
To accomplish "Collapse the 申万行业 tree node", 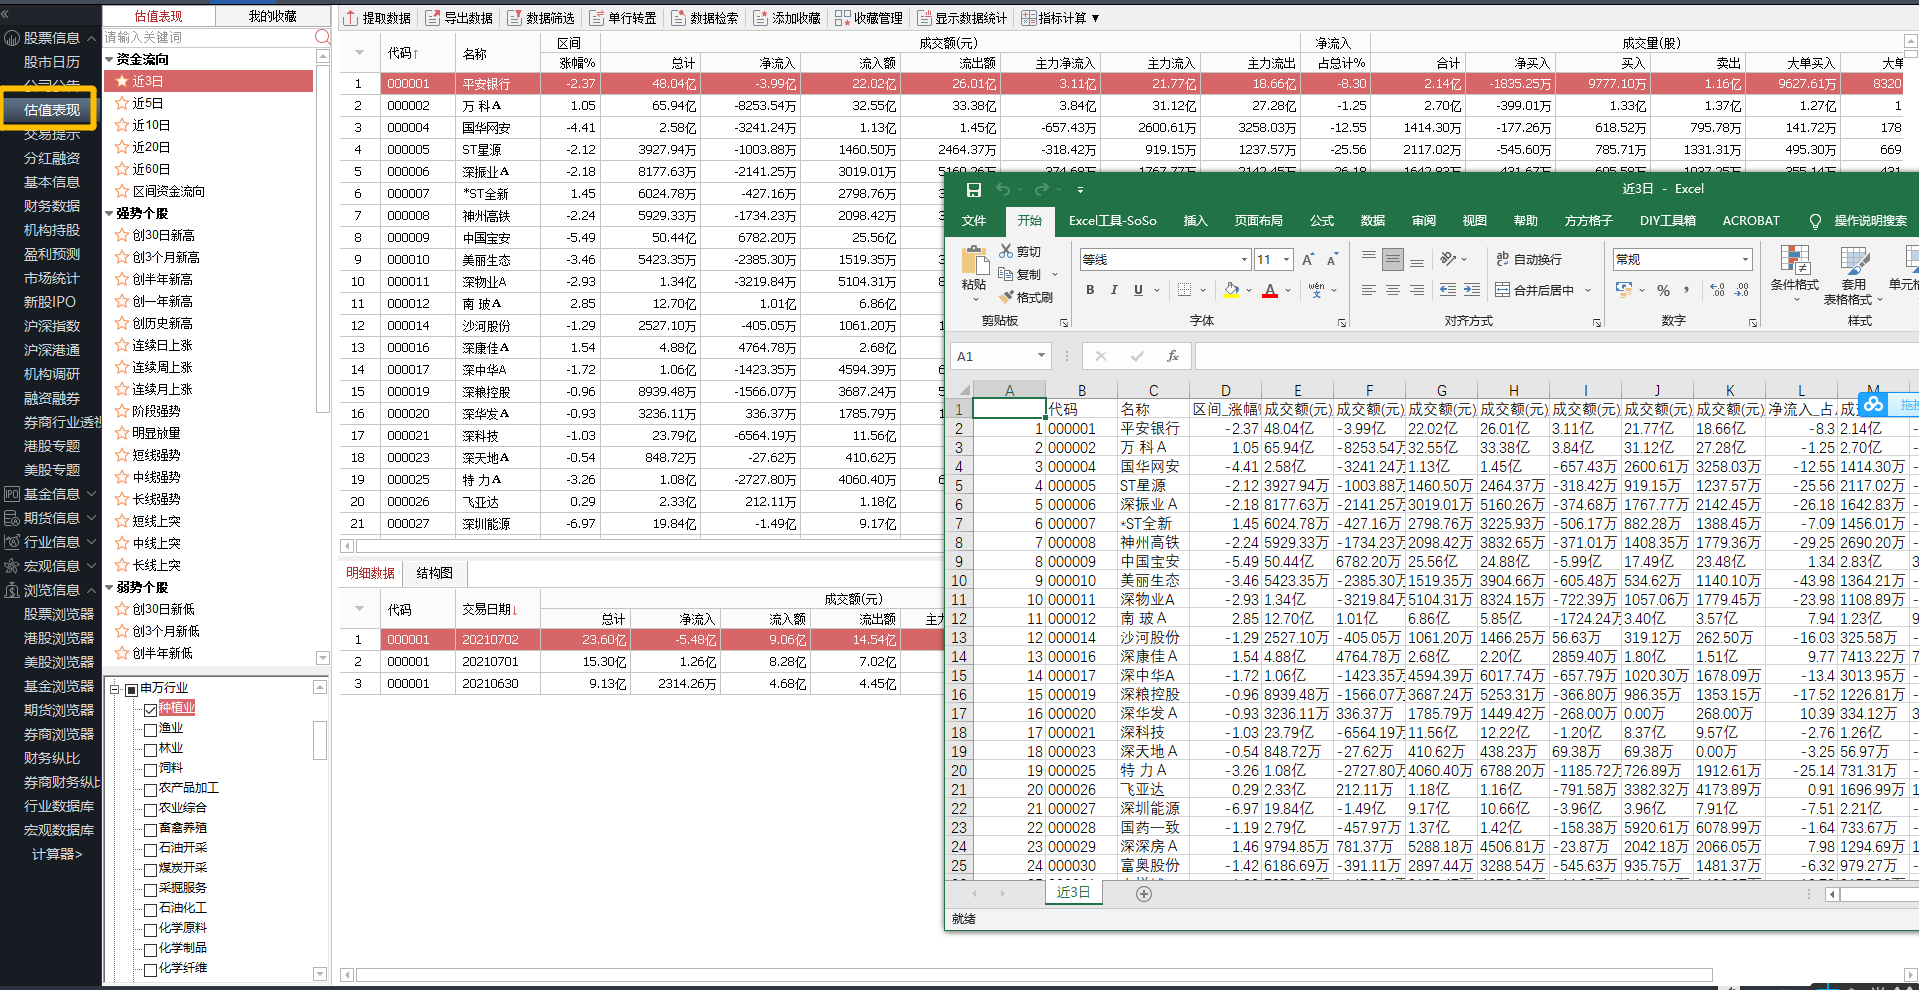I will (x=114, y=689).
